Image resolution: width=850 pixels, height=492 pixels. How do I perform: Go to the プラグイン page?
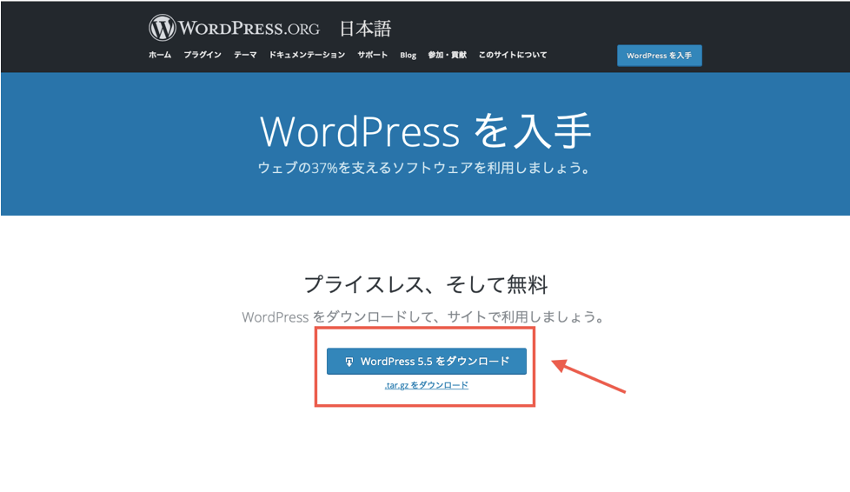pos(202,55)
